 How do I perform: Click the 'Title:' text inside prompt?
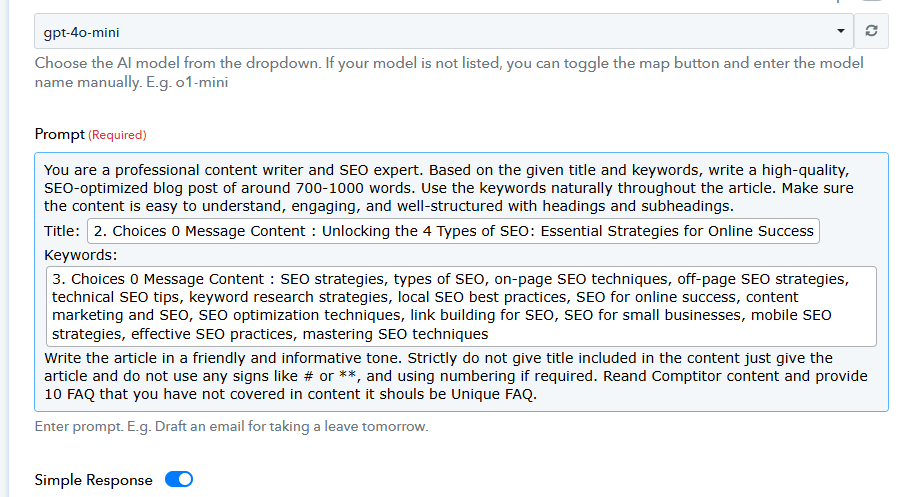click(x=62, y=231)
